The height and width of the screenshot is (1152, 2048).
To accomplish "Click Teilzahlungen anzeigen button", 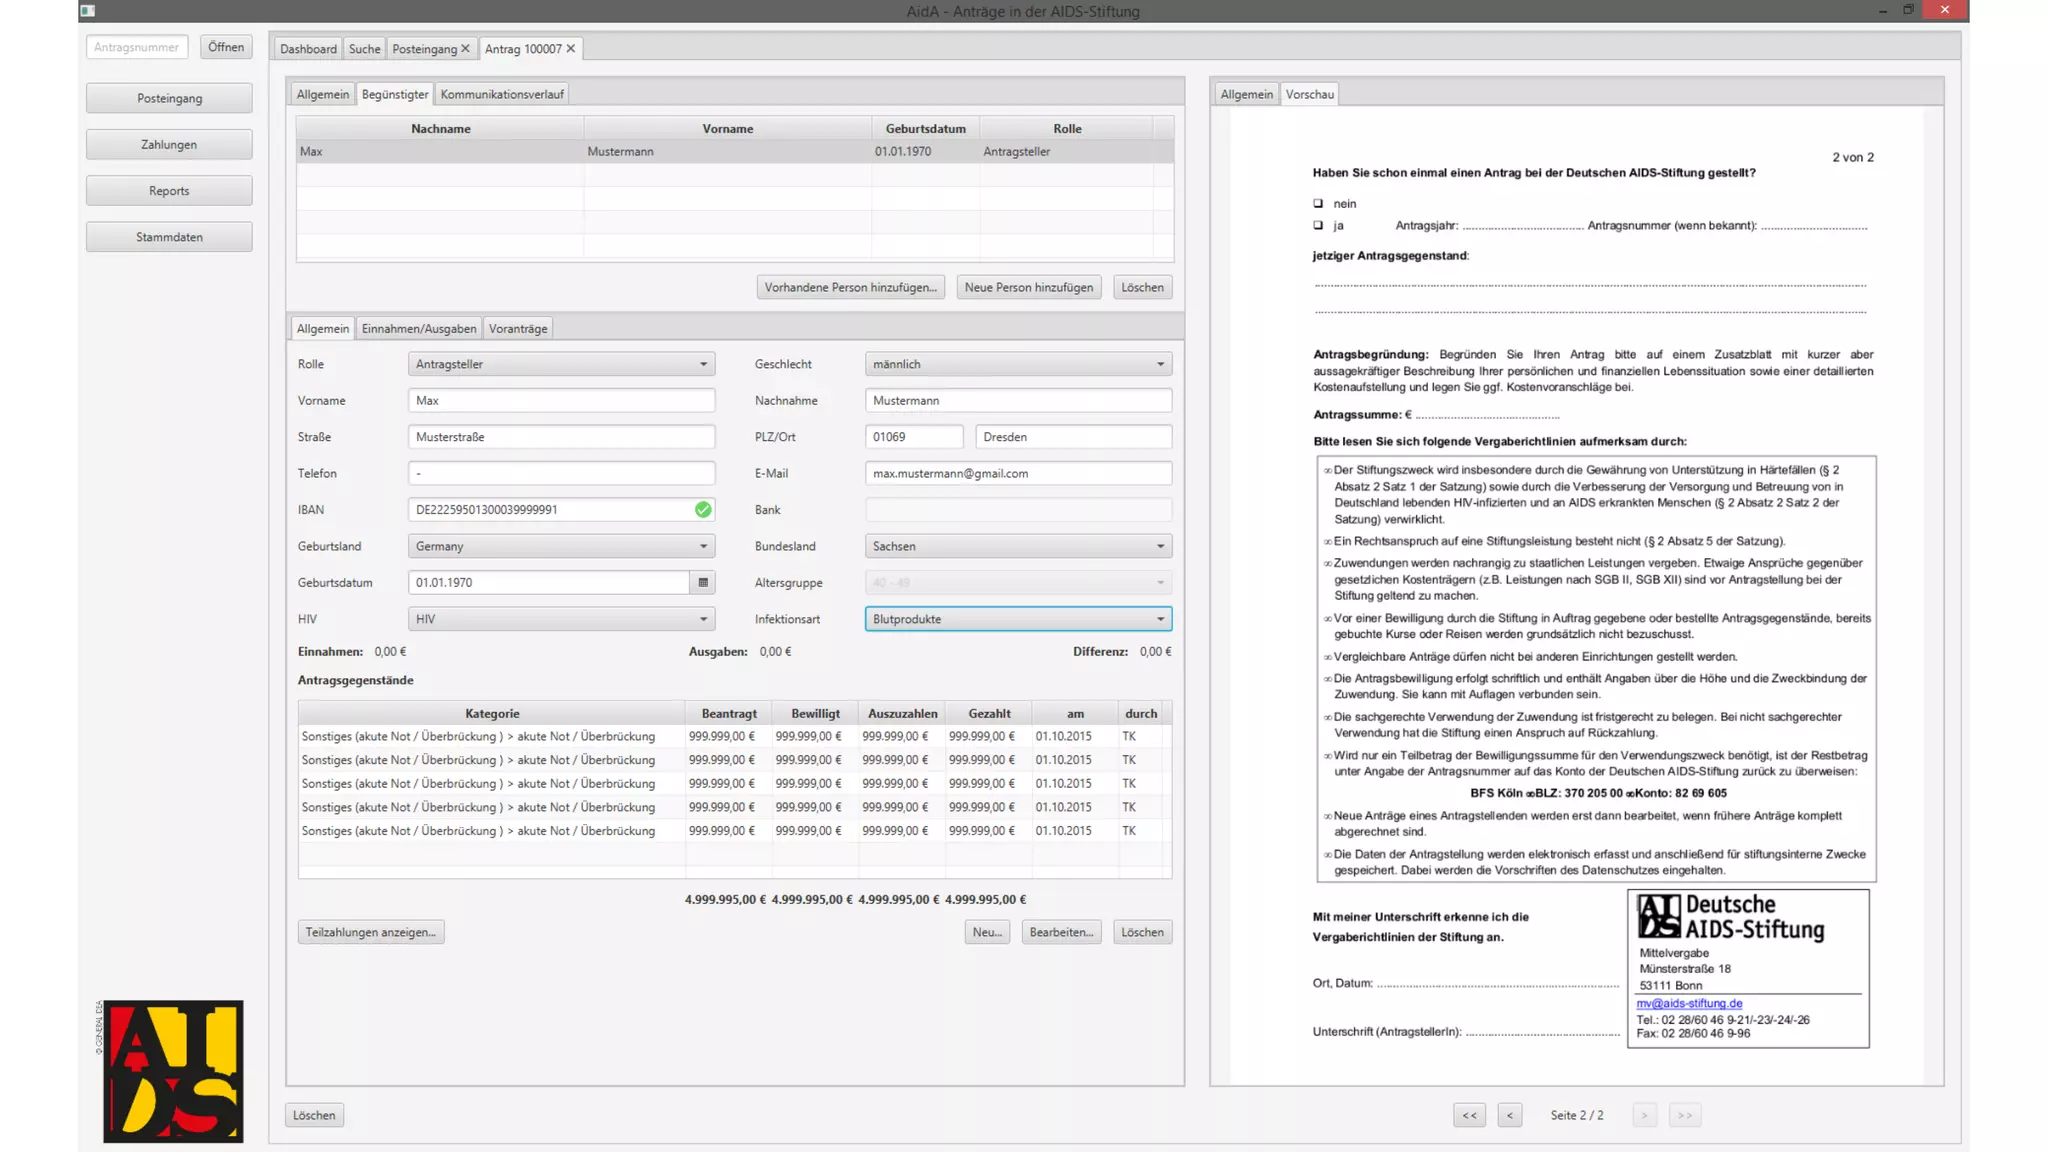I will coord(371,932).
